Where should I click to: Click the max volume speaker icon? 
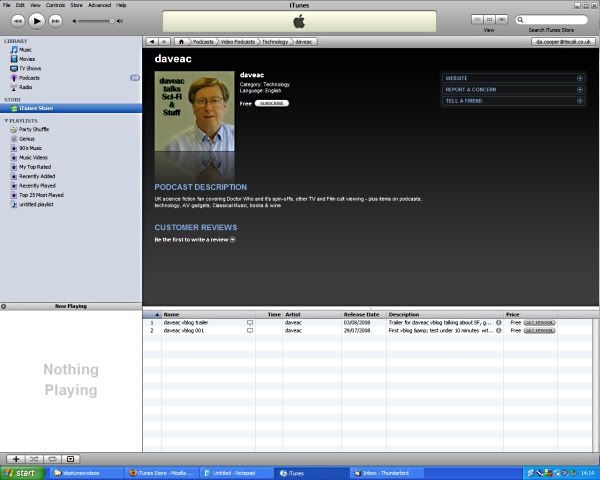pos(120,21)
